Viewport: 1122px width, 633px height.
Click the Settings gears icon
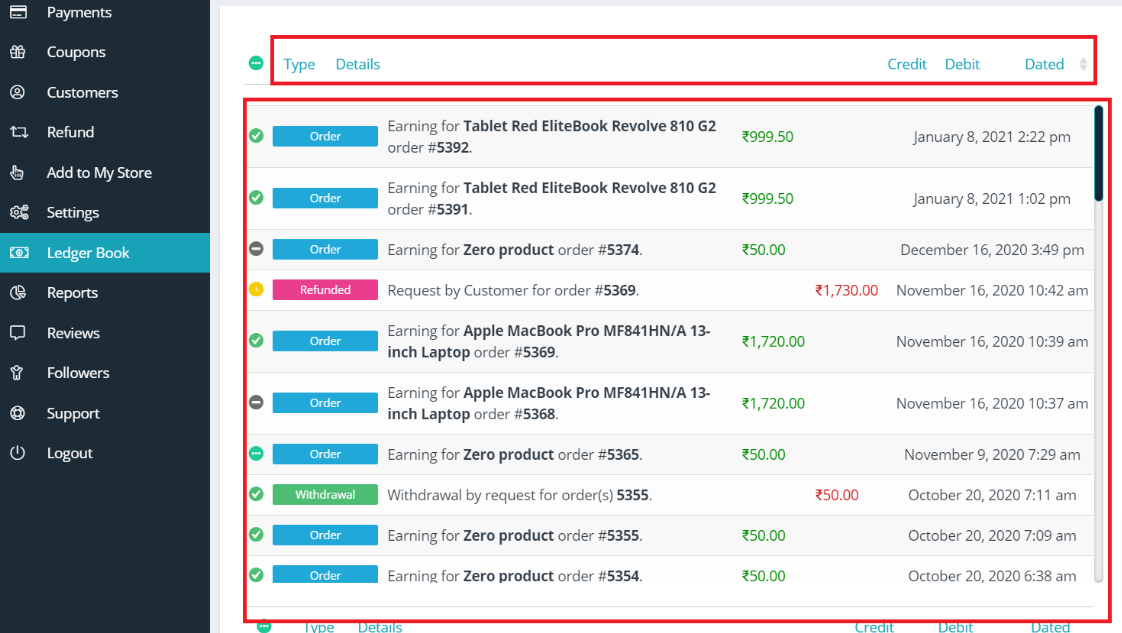pyautogui.click(x=19, y=212)
